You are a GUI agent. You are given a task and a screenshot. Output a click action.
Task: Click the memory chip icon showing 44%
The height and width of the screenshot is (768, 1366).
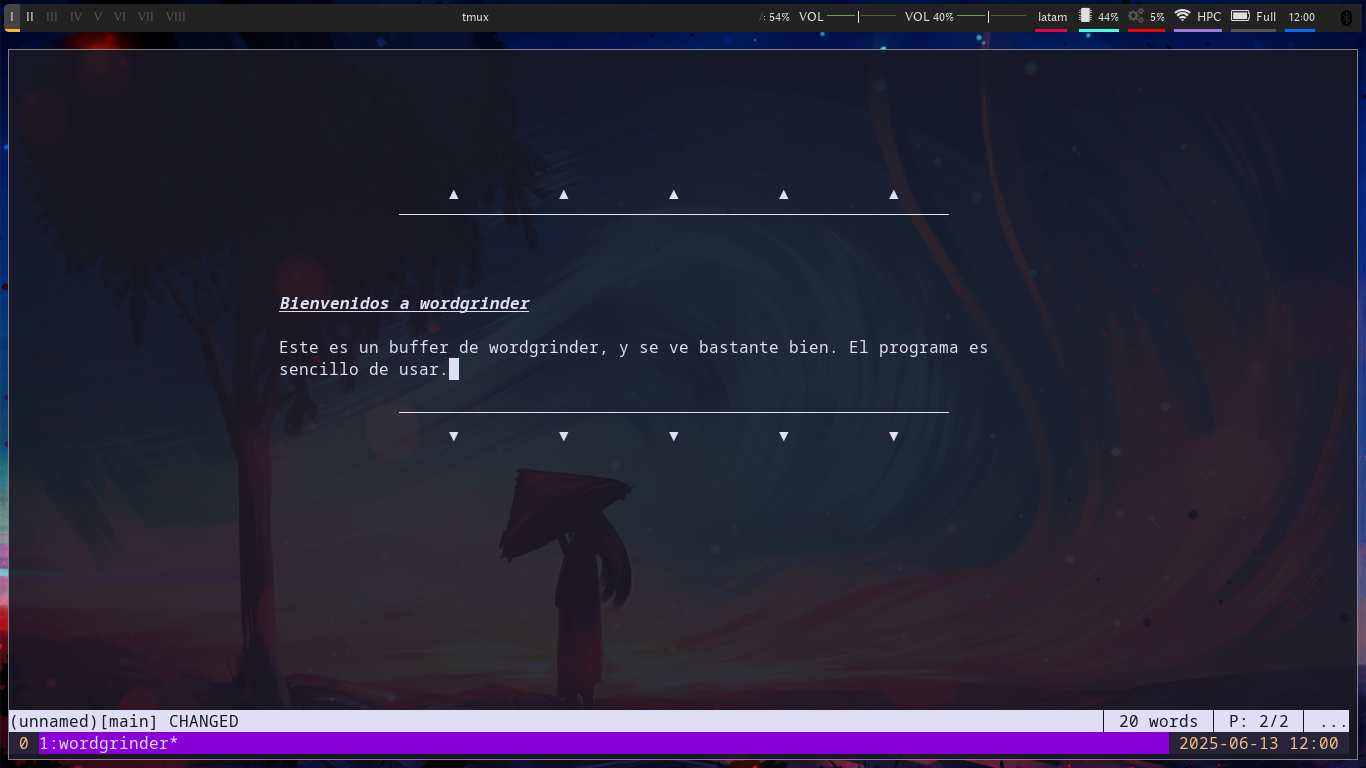pos(1086,16)
